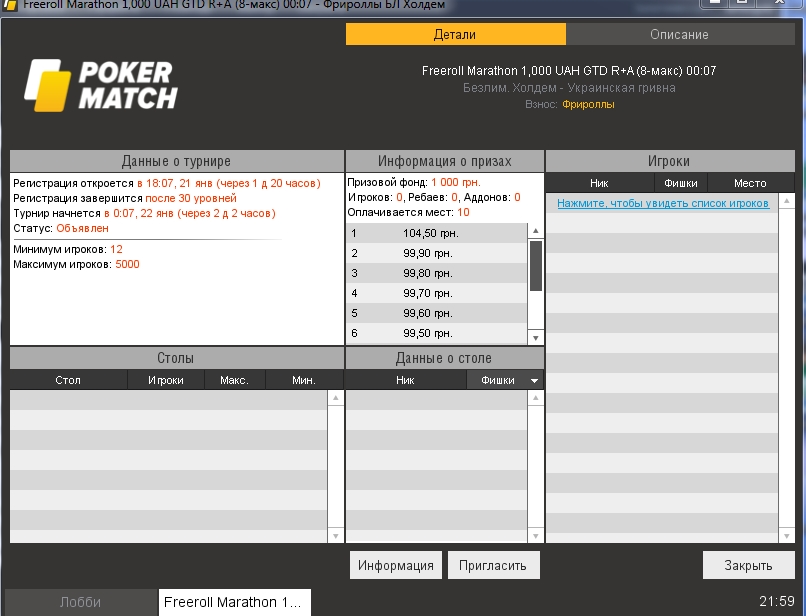This screenshot has height=616, width=806.
Task: Select first place prize 104,50 грн.
Action: 437,233
